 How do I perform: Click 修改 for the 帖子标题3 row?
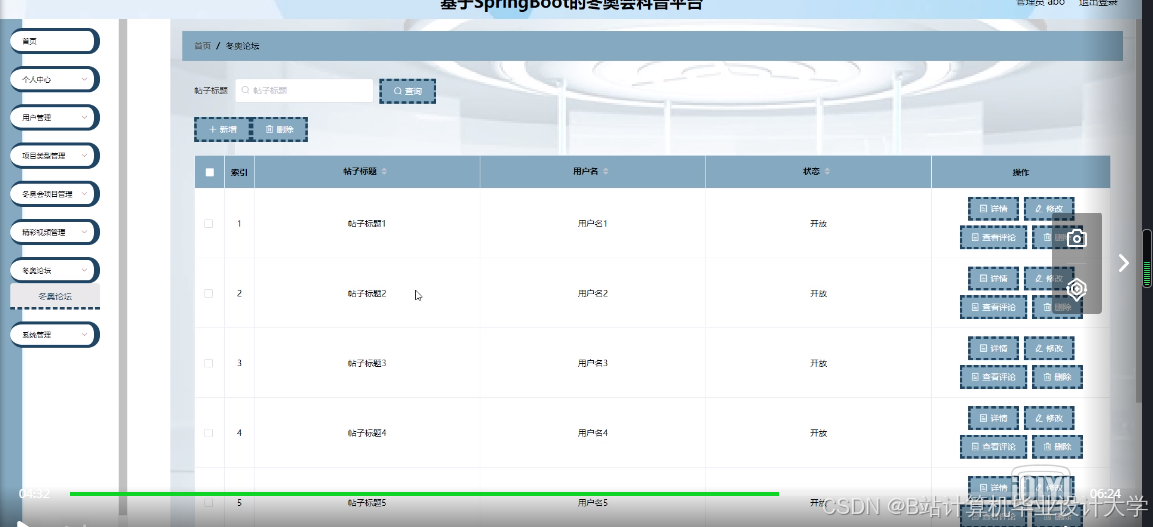coord(1049,348)
